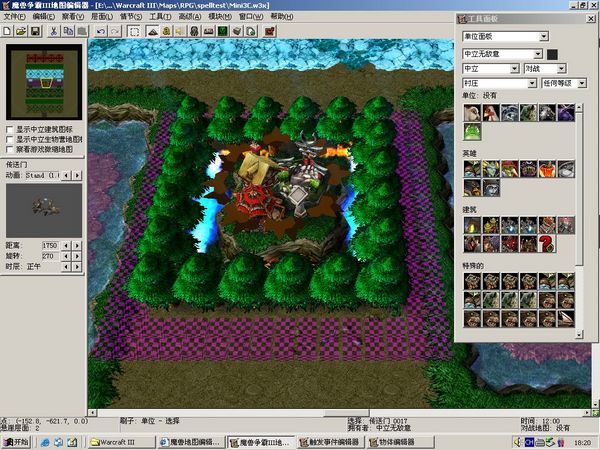
Task: Click the New Map toolbar icon
Action: [9, 32]
